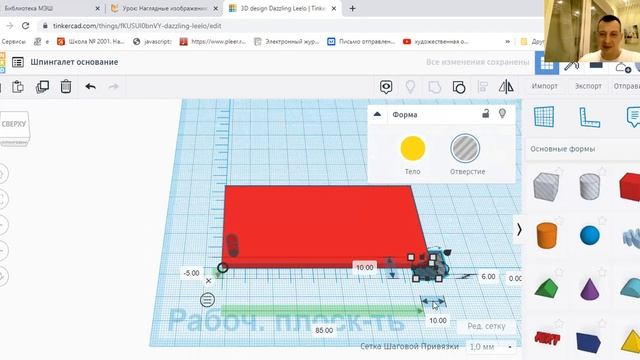Image resolution: width=640 pixels, height=360 pixels.
Task: Add the dark blue Polygon shape
Action: (x=589, y=342)
